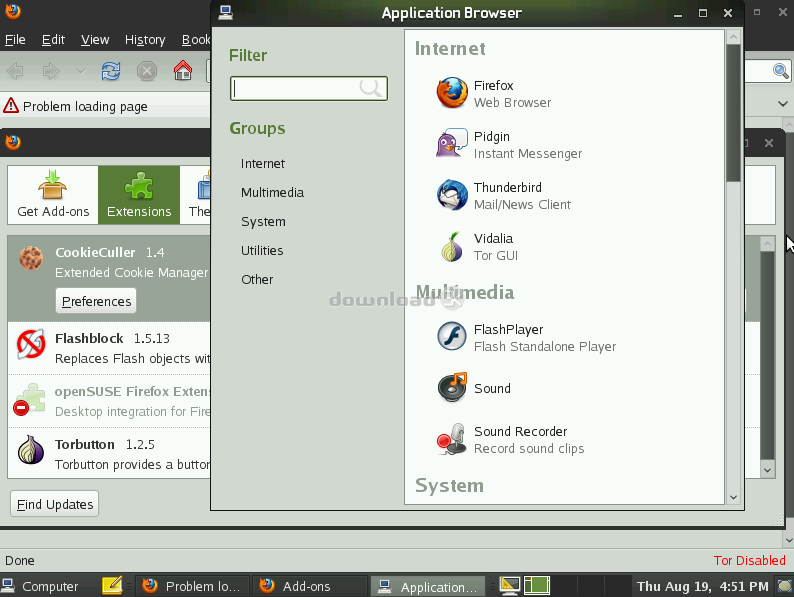Image resolution: width=794 pixels, height=597 pixels.
Task: Go to Firefox home page icon
Action: tap(182, 71)
